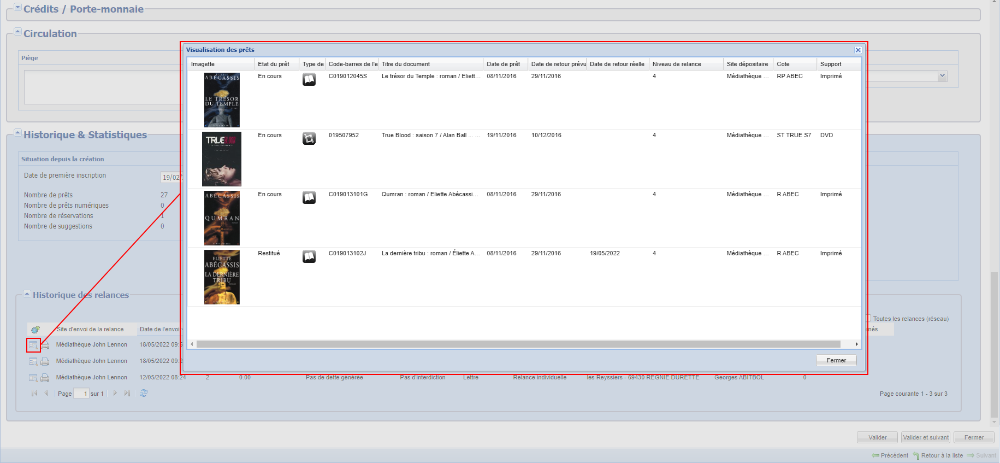The image size is (1000, 463).
Task: Collapse the Circulation section
Action: 17,33
